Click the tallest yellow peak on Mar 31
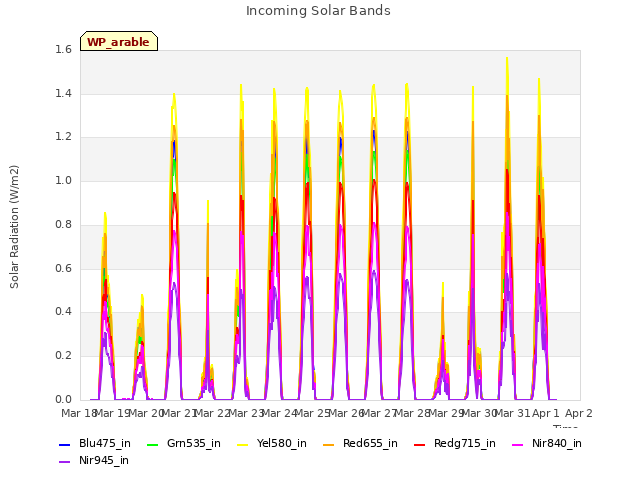The image size is (640, 480). (507, 60)
